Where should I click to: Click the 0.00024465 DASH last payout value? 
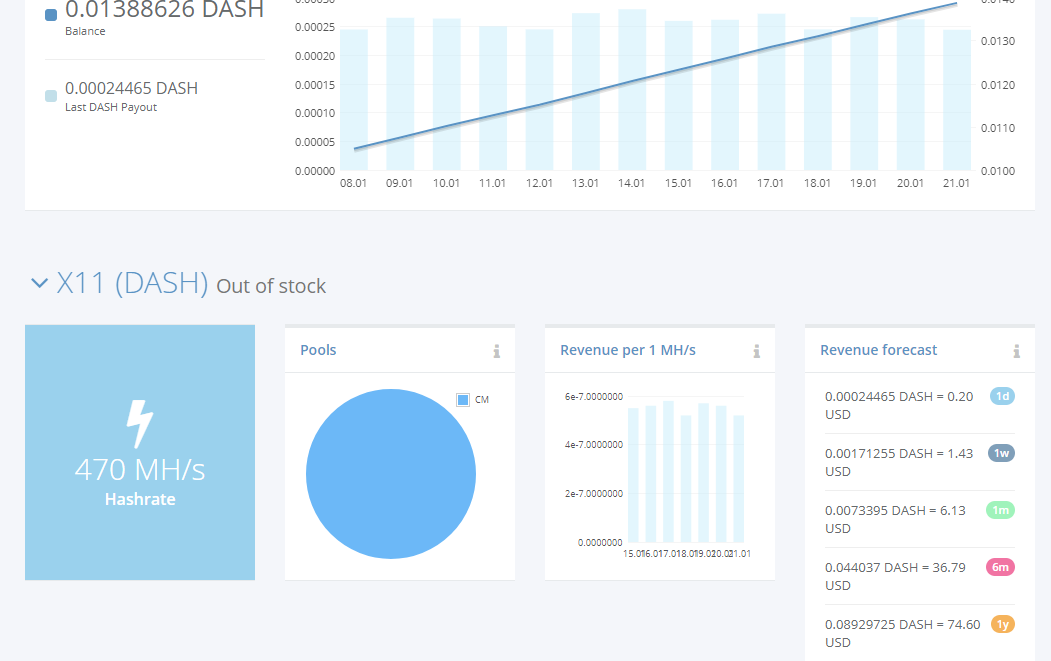131,88
